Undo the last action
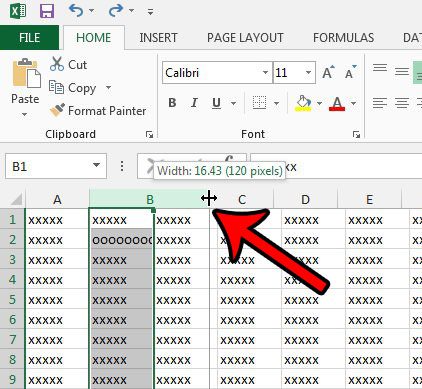 [x=76, y=11]
